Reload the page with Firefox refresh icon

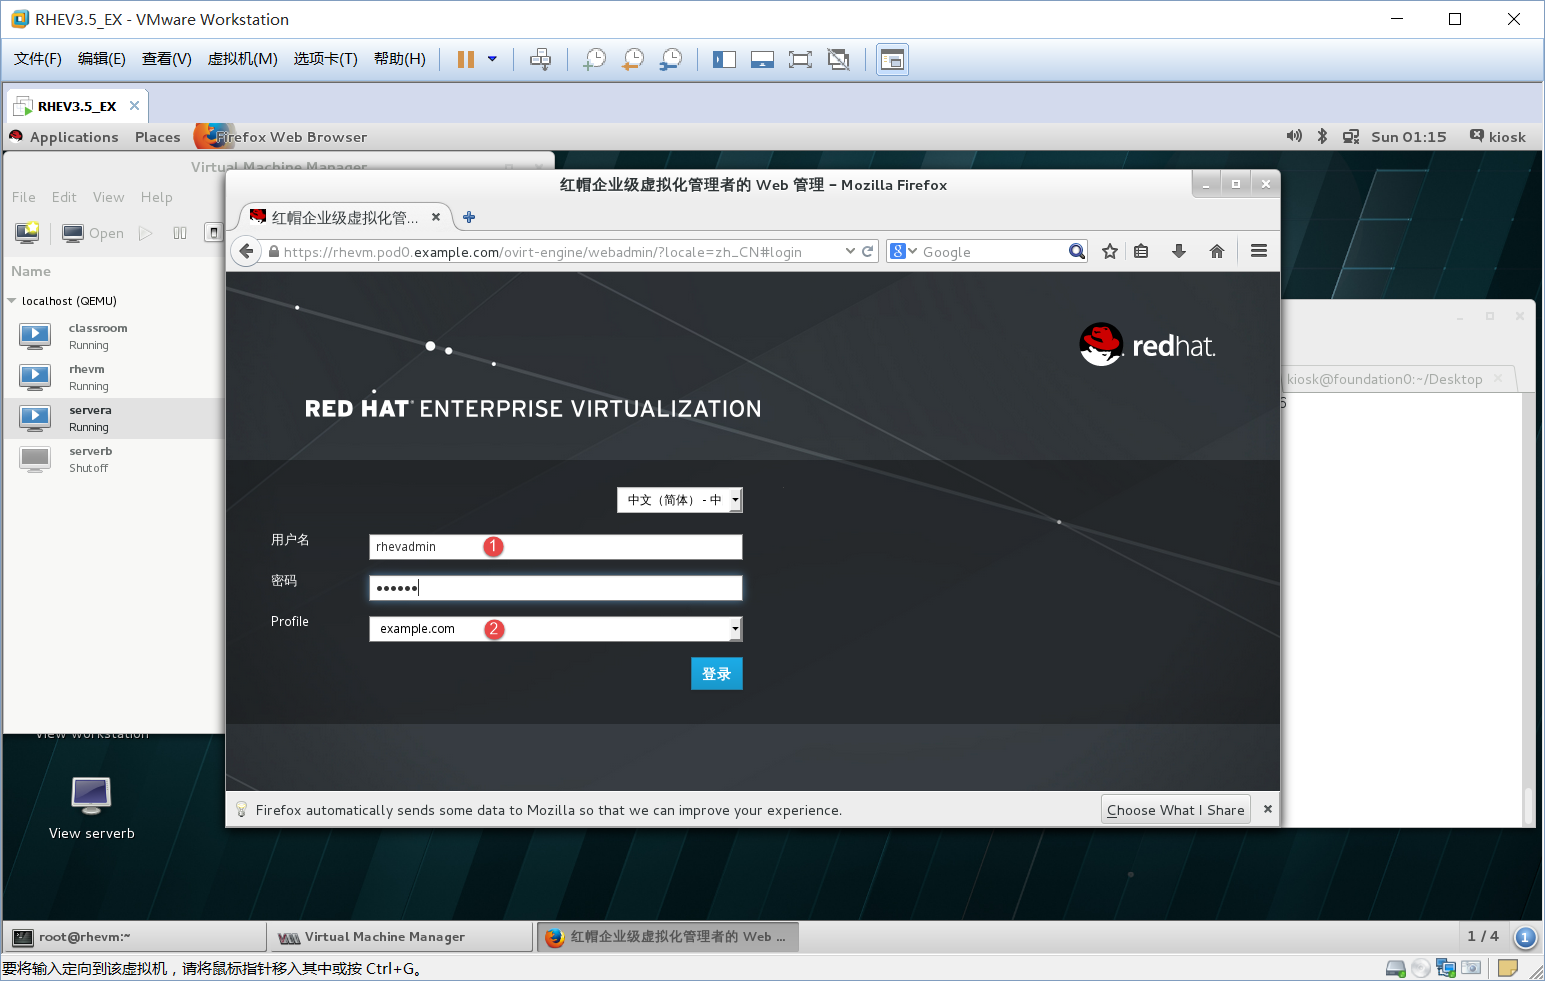pos(868,251)
